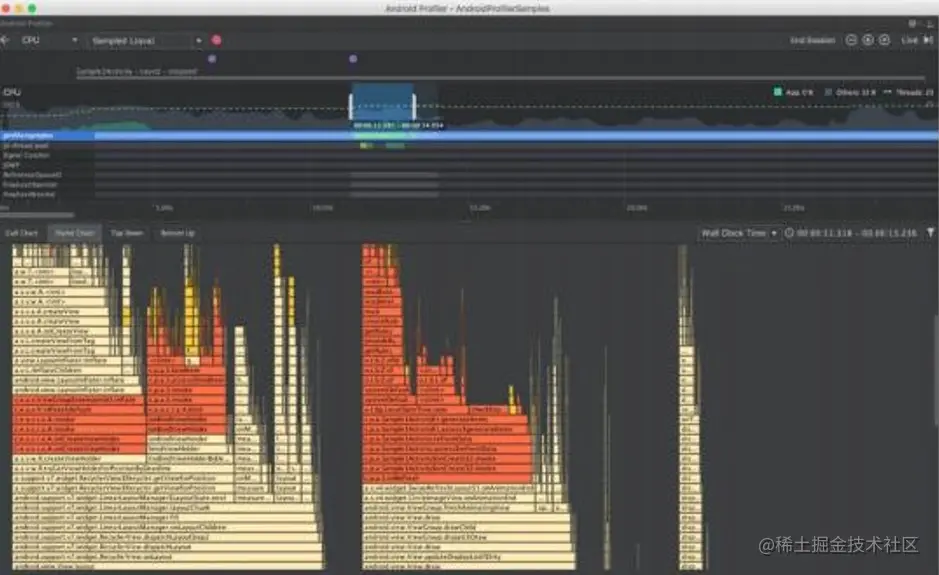The width and height of the screenshot is (939, 575).
Task: Click the green App legend swatch
Action: [x=777, y=92]
